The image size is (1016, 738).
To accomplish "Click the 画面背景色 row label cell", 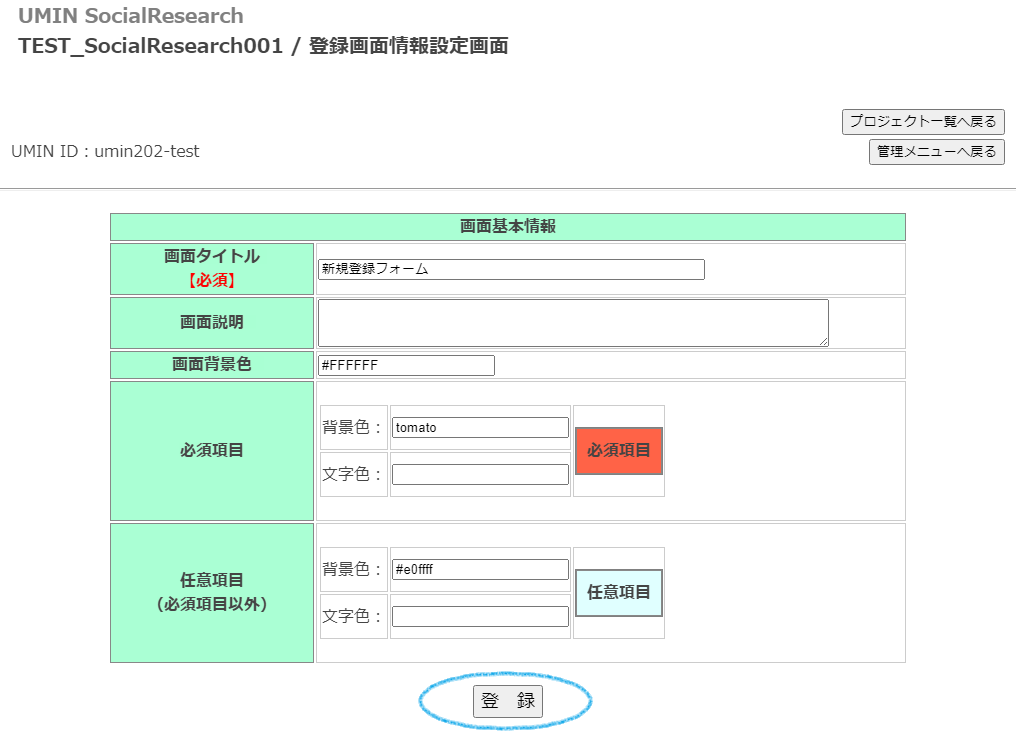I will 212,364.
